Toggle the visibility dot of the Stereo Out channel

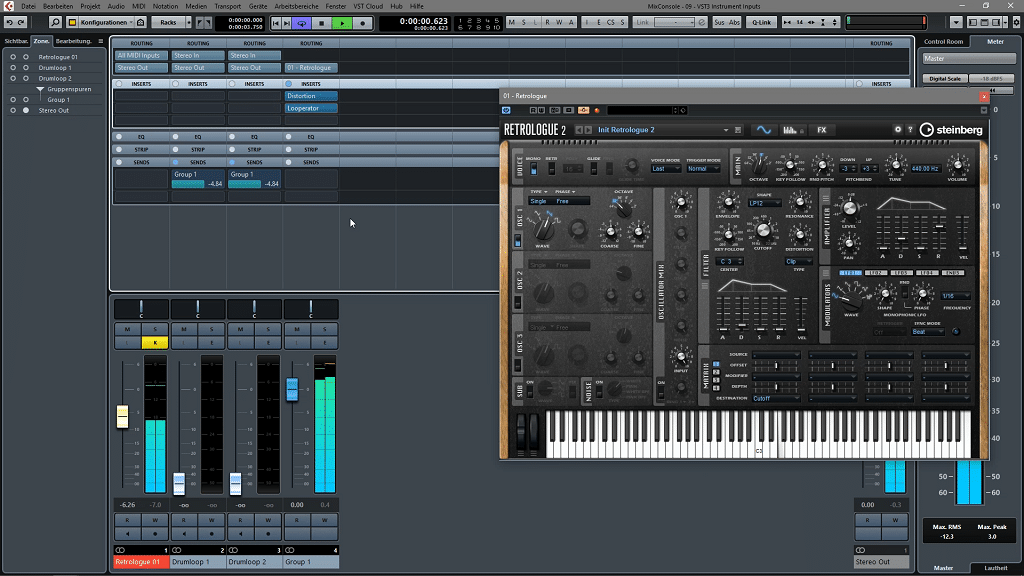click(26, 110)
